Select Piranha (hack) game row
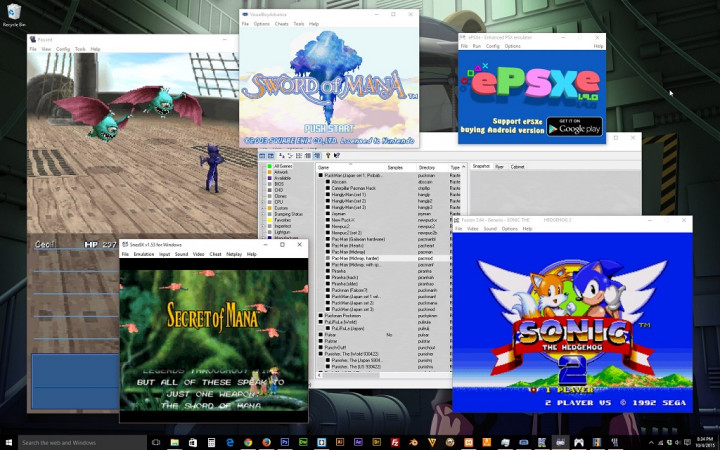 pos(386,277)
